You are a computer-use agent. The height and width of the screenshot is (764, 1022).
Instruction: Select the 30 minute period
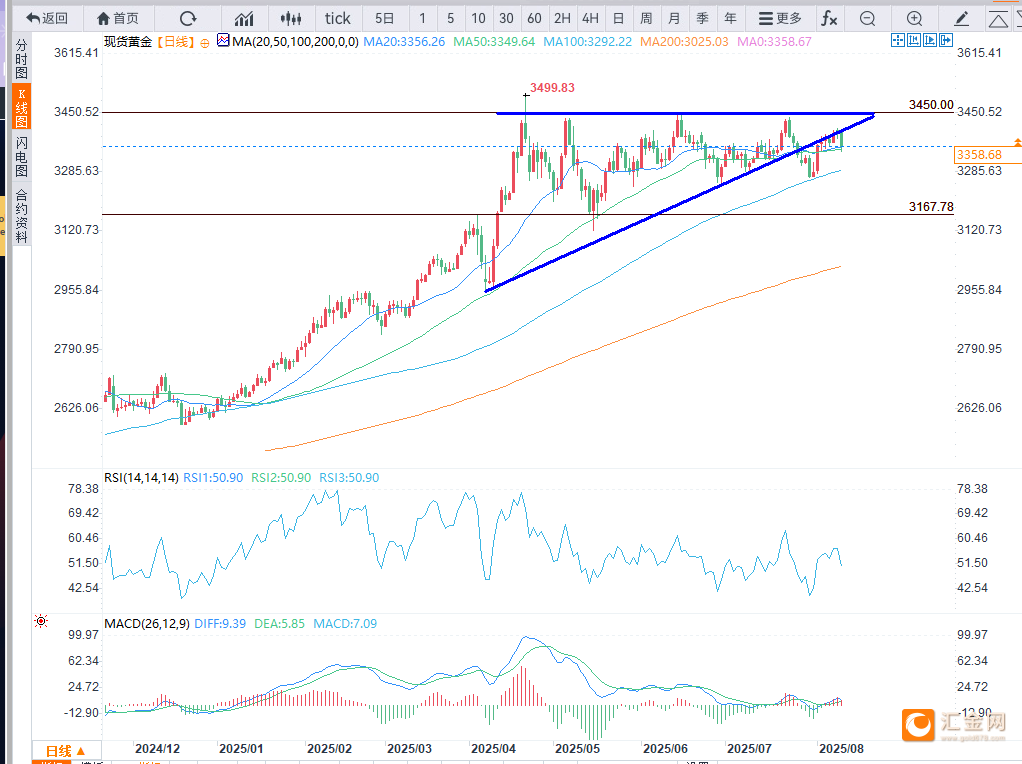pos(506,18)
